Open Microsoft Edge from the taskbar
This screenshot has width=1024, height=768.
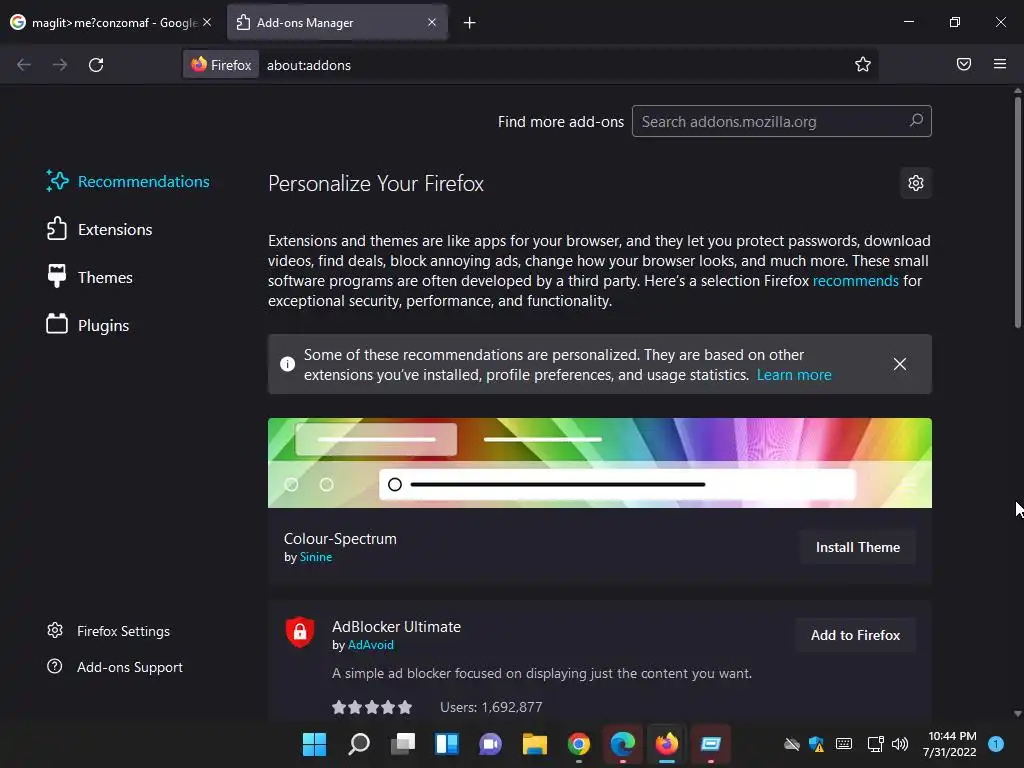click(622, 744)
